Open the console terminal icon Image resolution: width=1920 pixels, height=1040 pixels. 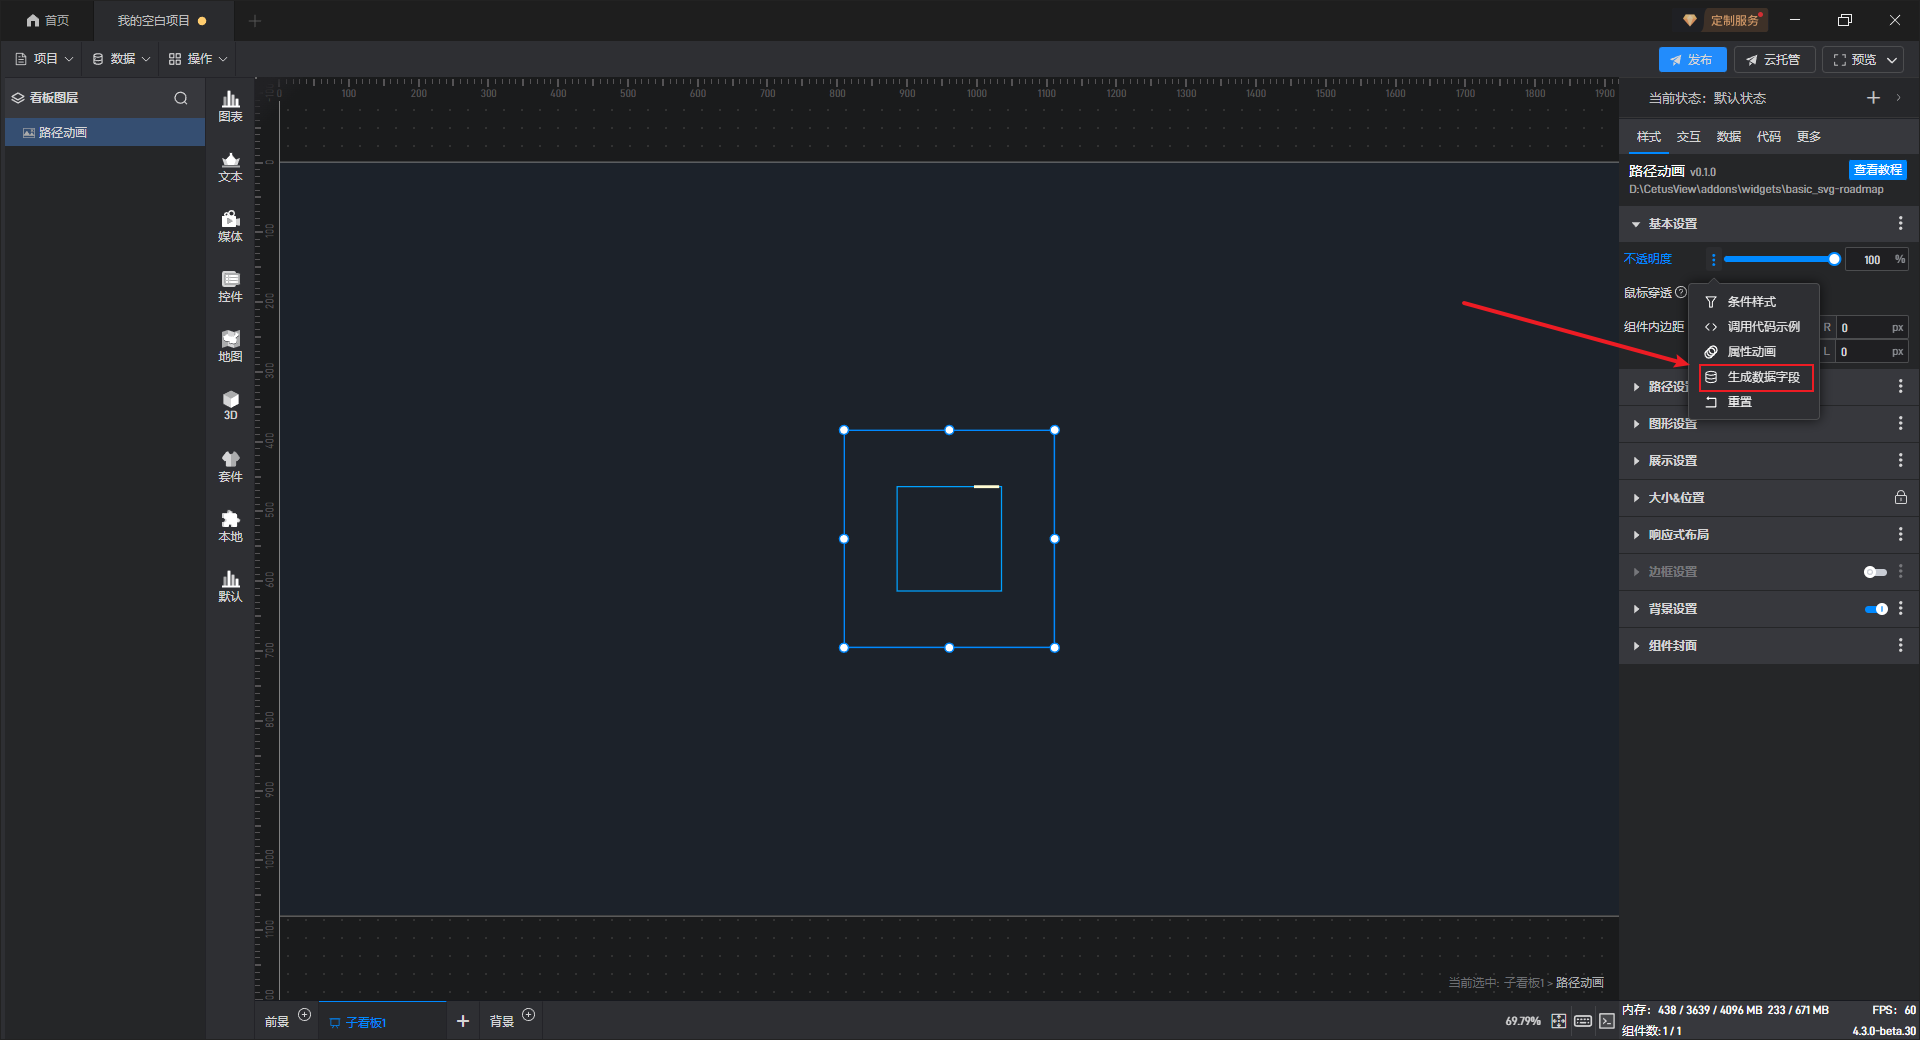[x=1607, y=1021]
